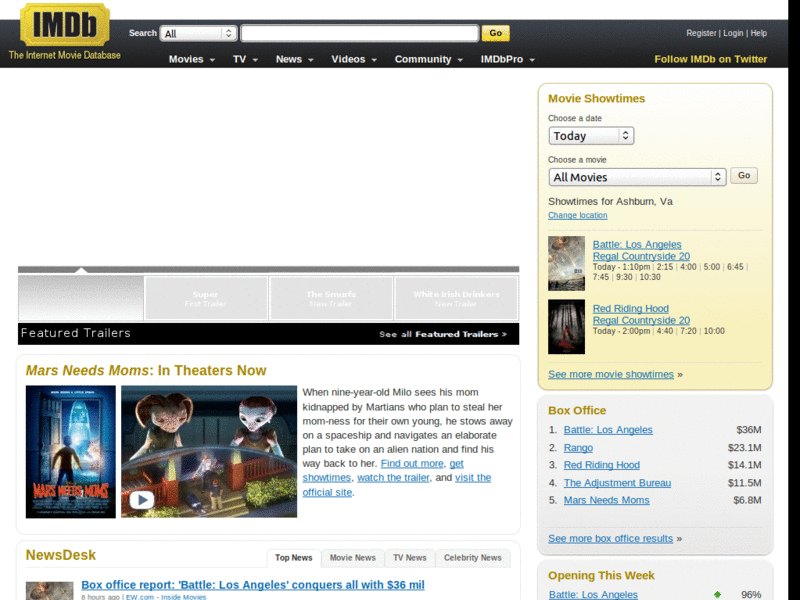Expand the TV menu
The width and height of the screenshot is (800, 600).
coord(245,59)
